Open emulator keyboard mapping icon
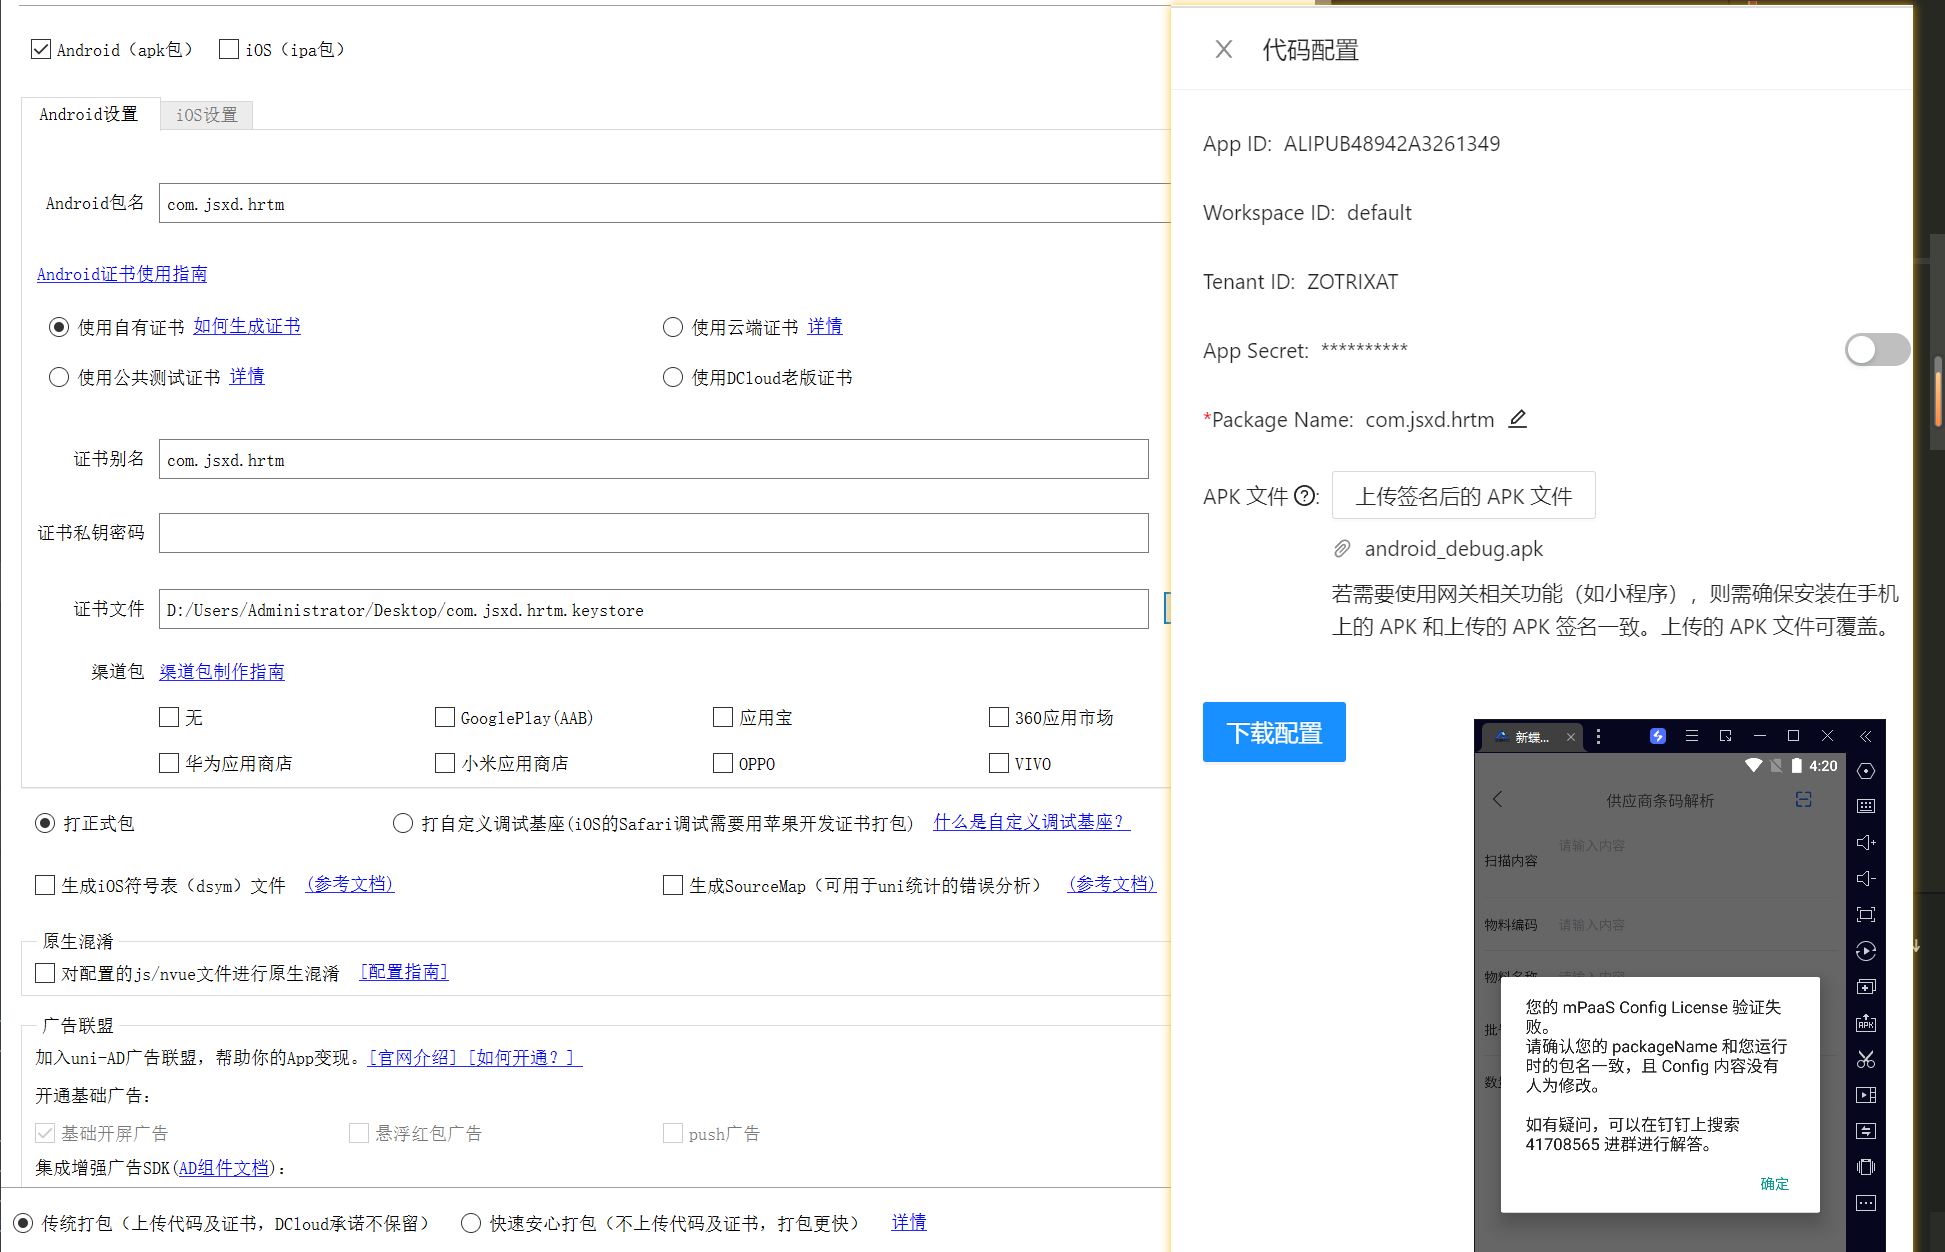Screen dimensions: 1945x1252 pyautogui.click(x=1866, y=806)
